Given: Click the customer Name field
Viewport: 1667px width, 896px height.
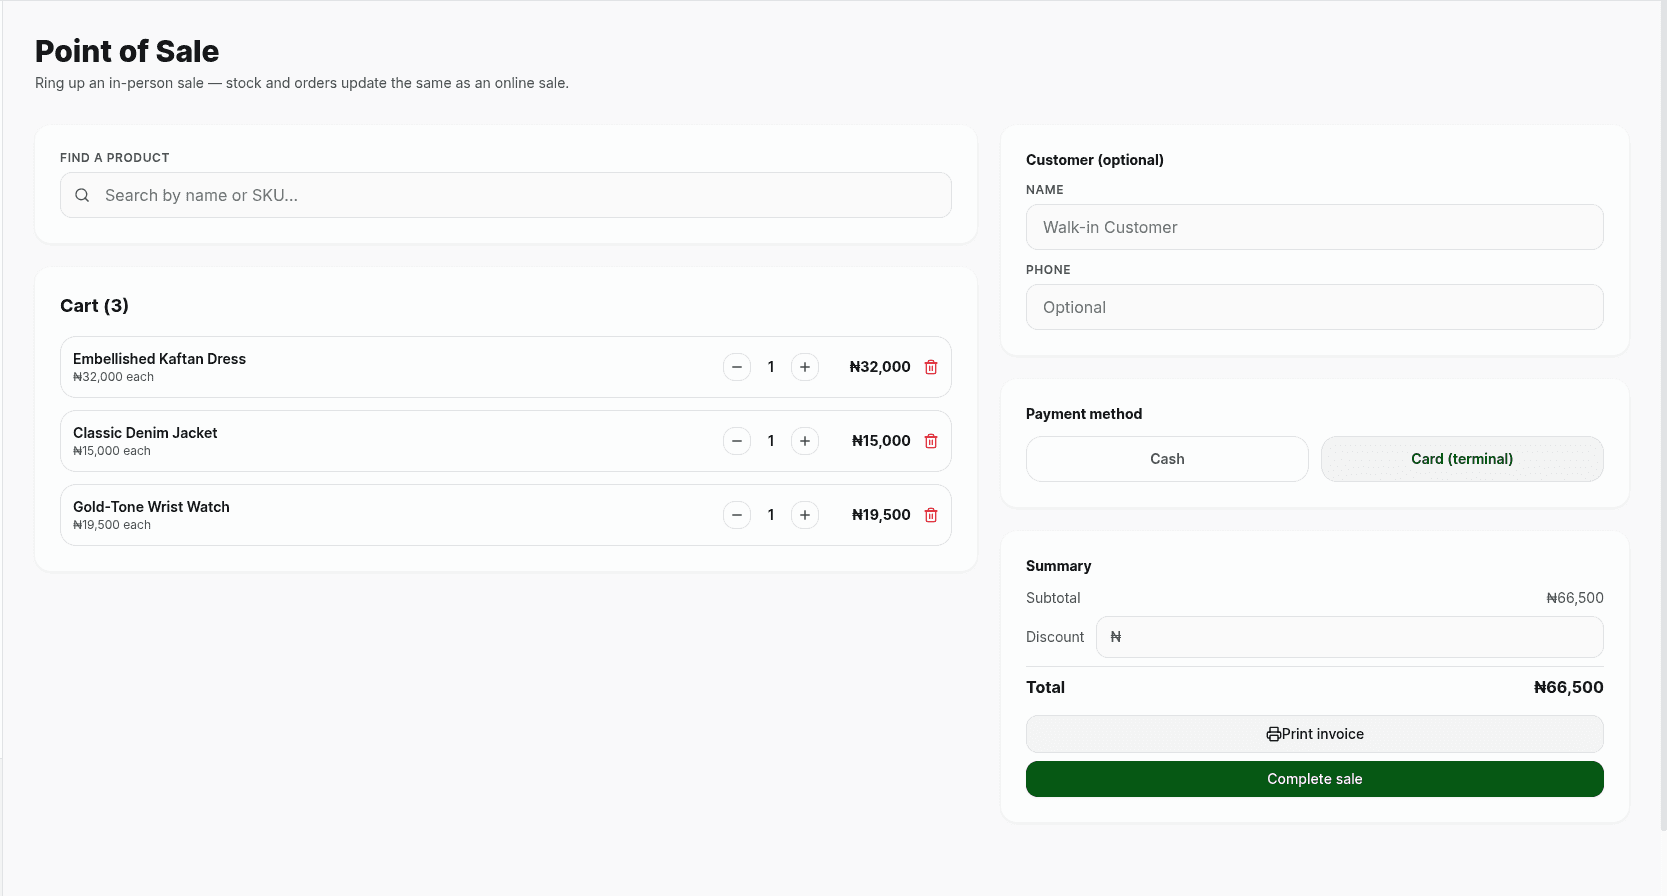Looking at the screenshot, I should pyautogui.click(x=1315, y=227).
